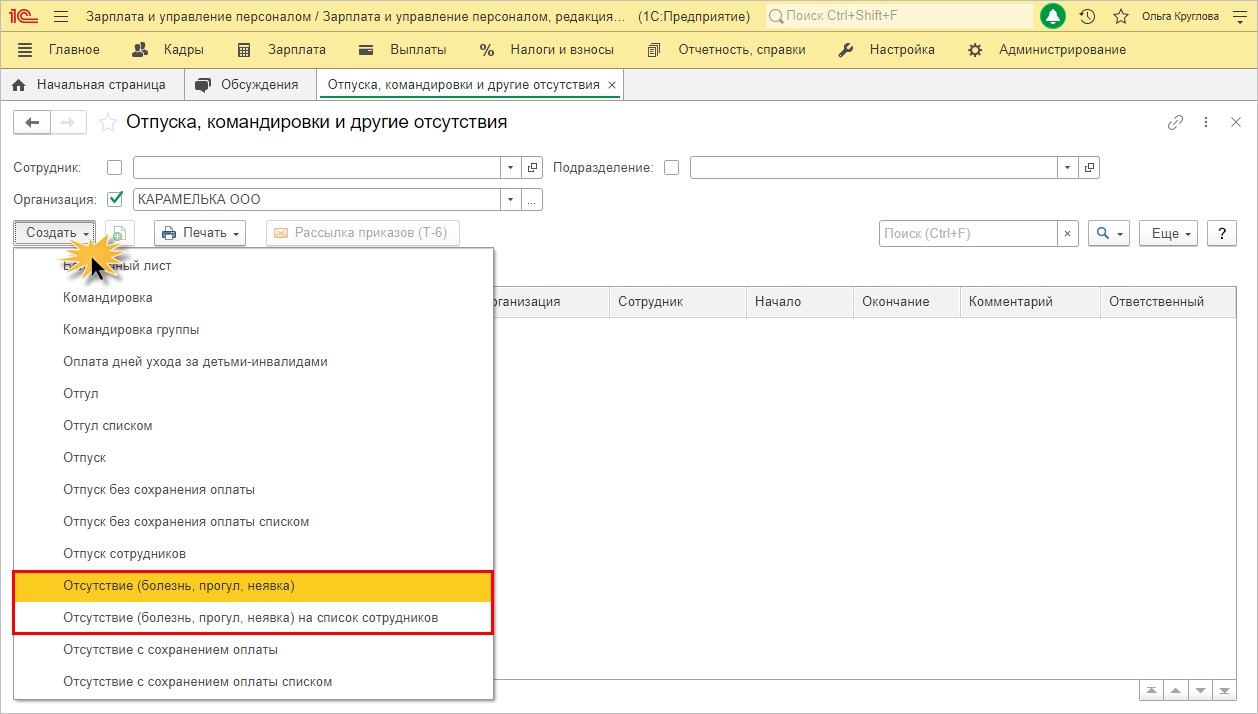
Task: Expand the Сотрудник field dropdown arrow
Action: click(511, 168)
